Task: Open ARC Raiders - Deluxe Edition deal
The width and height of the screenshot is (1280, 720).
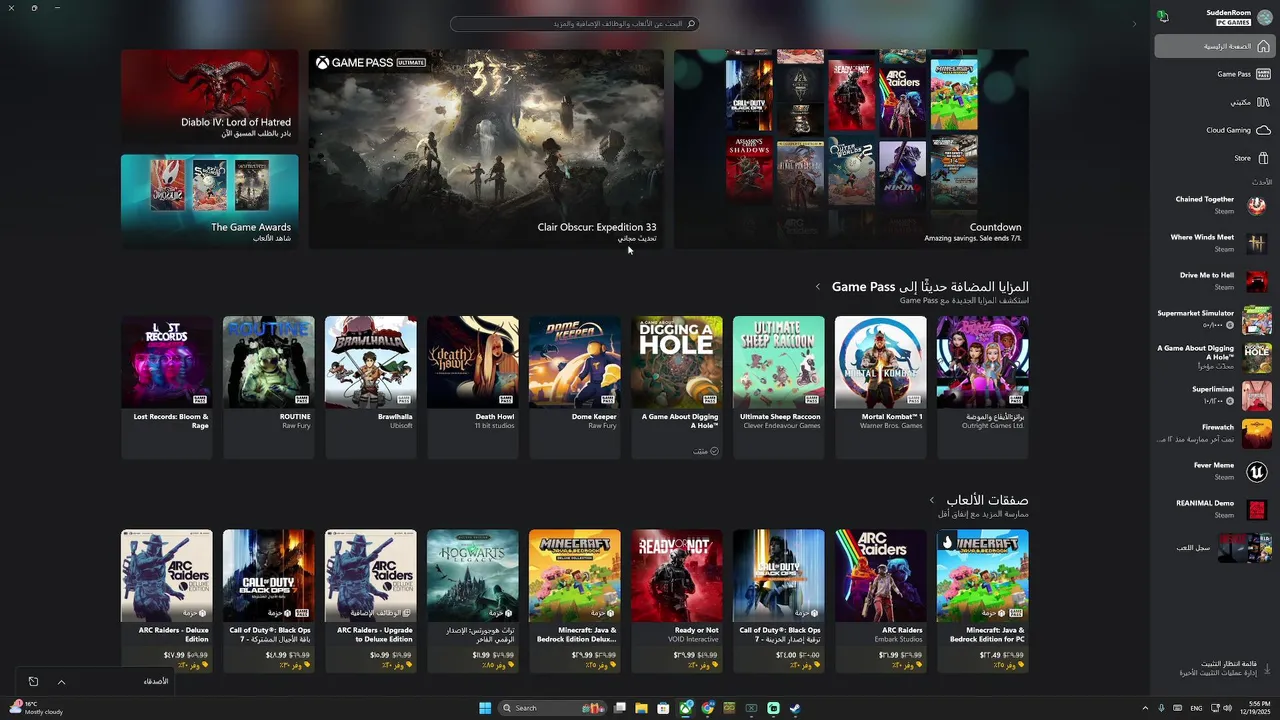Action: coord(167,600)
